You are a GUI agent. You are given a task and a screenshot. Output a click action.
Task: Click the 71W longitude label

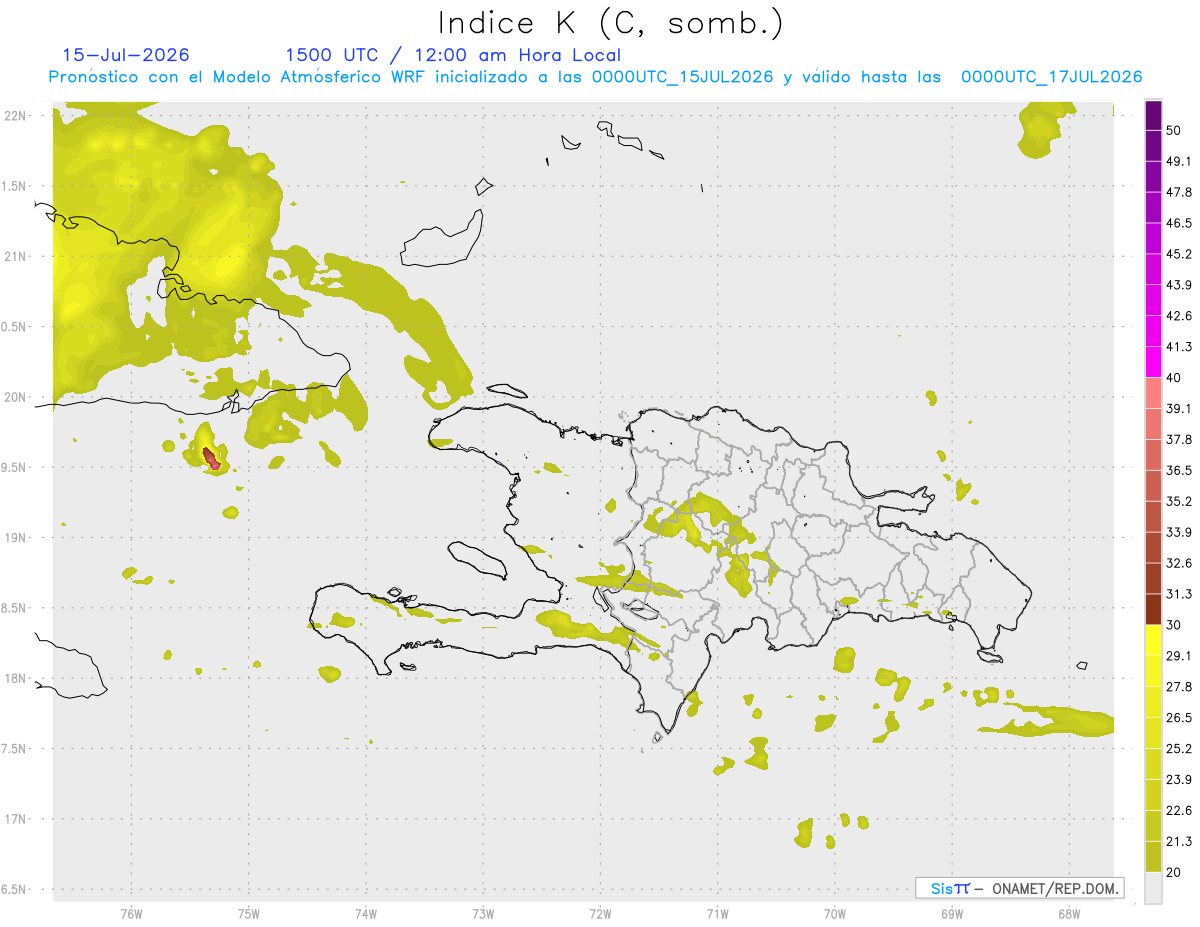coord(717,913)
